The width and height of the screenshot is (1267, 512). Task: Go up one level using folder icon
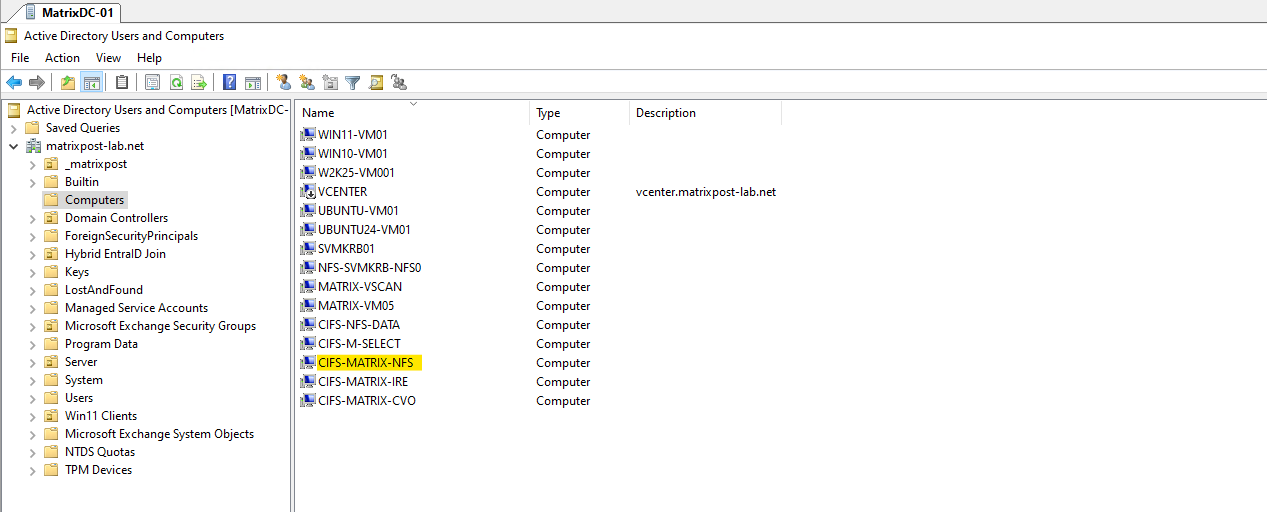(68, 82)
